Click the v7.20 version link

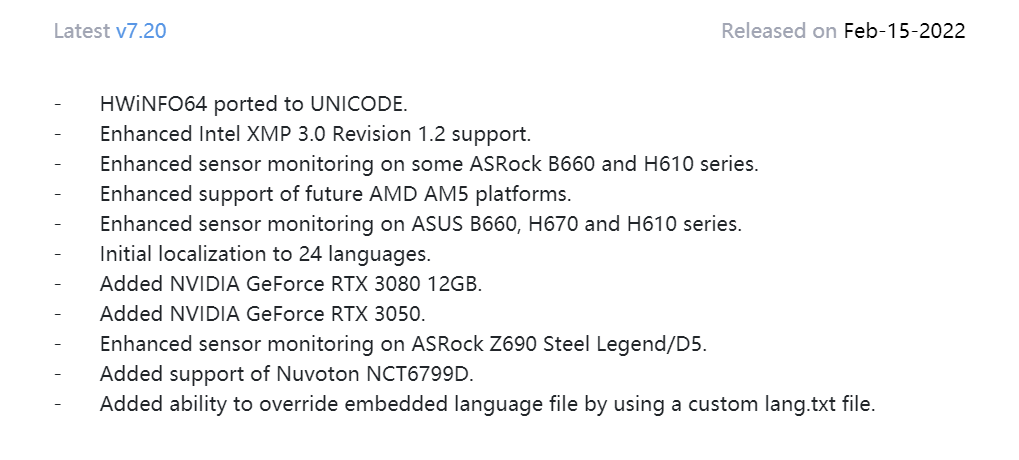point(141,31)
